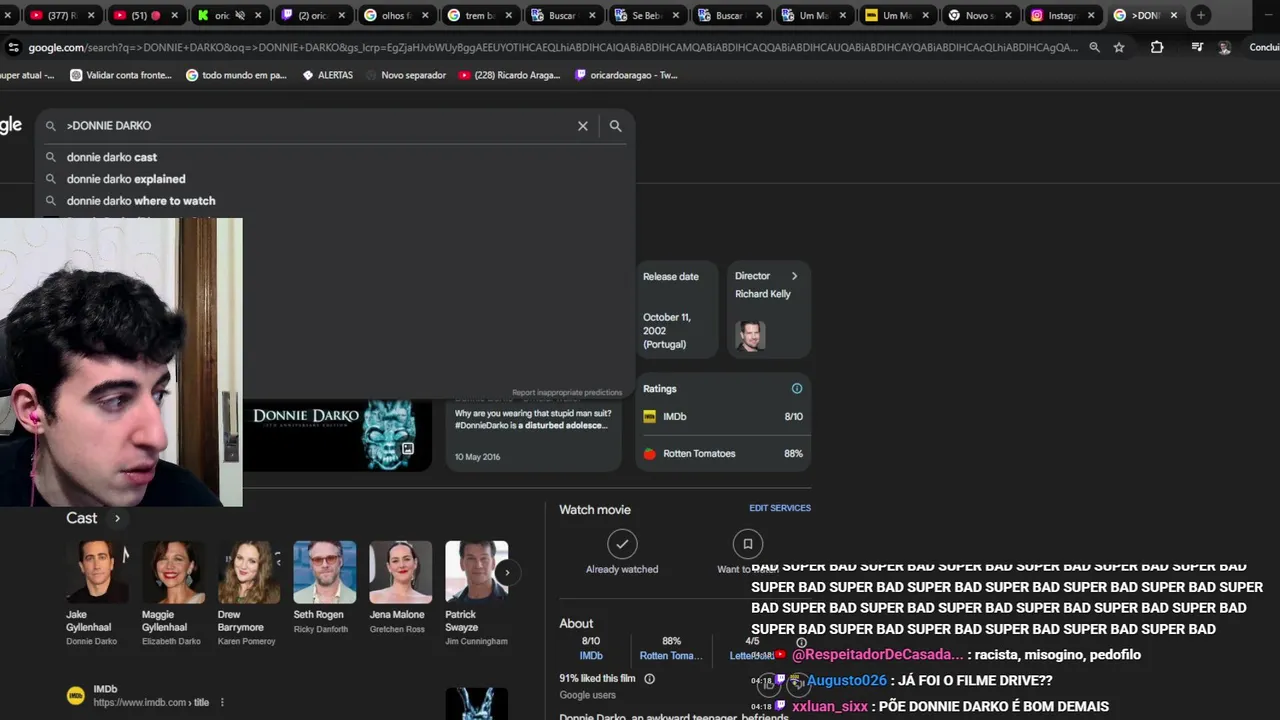Viewport: 1280px width, 720px height.
Task: Click Richard Kelly director photo
Action: coord(750,335)
